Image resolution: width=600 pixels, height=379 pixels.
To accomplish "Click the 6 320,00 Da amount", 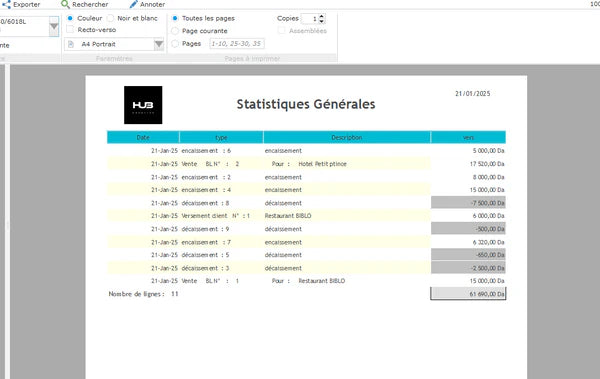I will coord(488,242).
